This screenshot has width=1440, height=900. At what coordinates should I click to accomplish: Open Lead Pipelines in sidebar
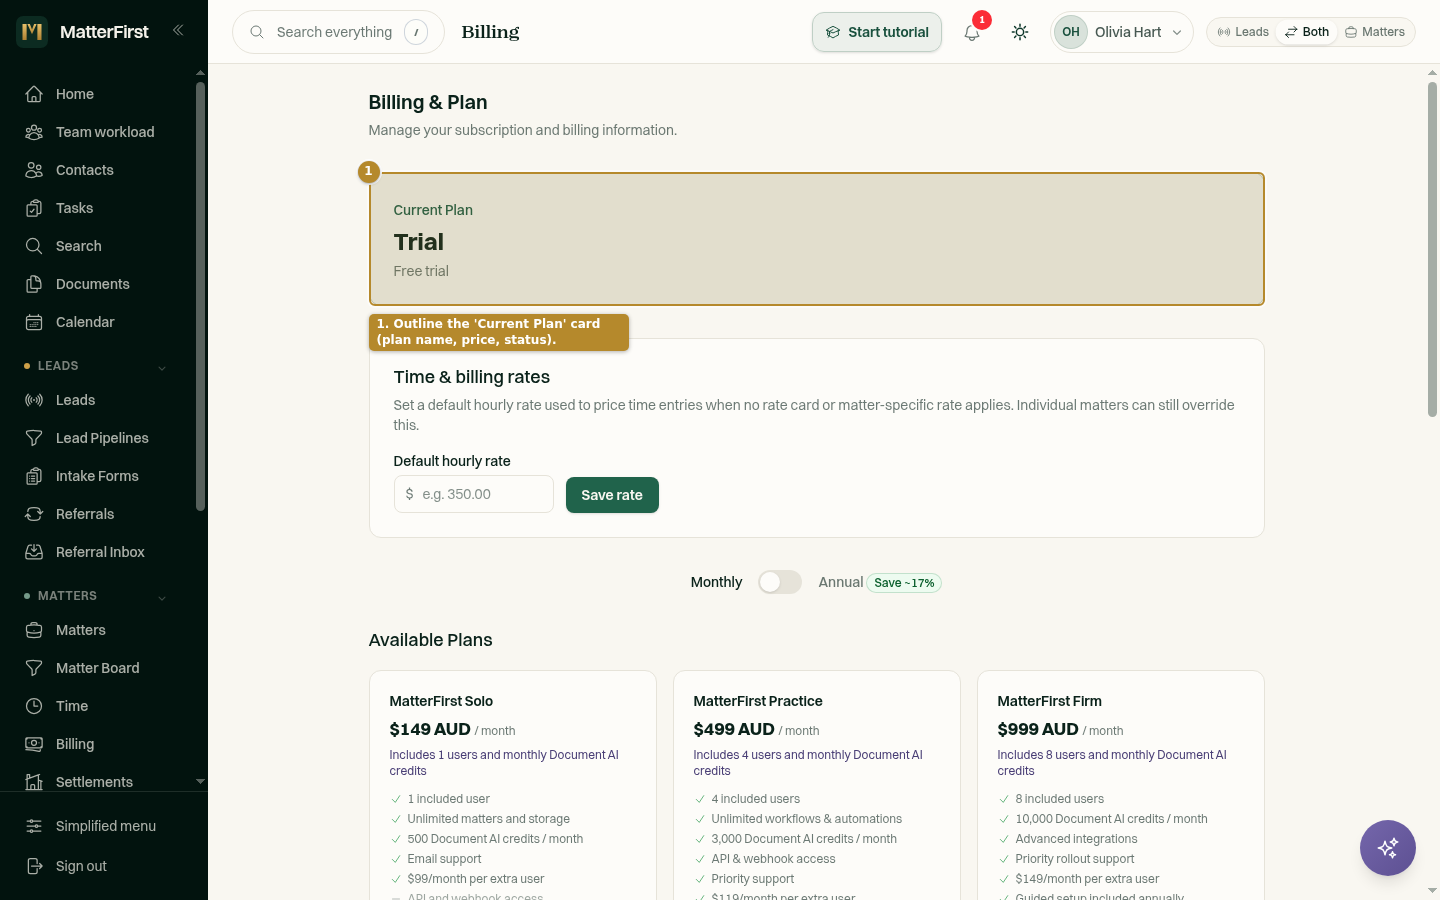click(x=100, y=438)
